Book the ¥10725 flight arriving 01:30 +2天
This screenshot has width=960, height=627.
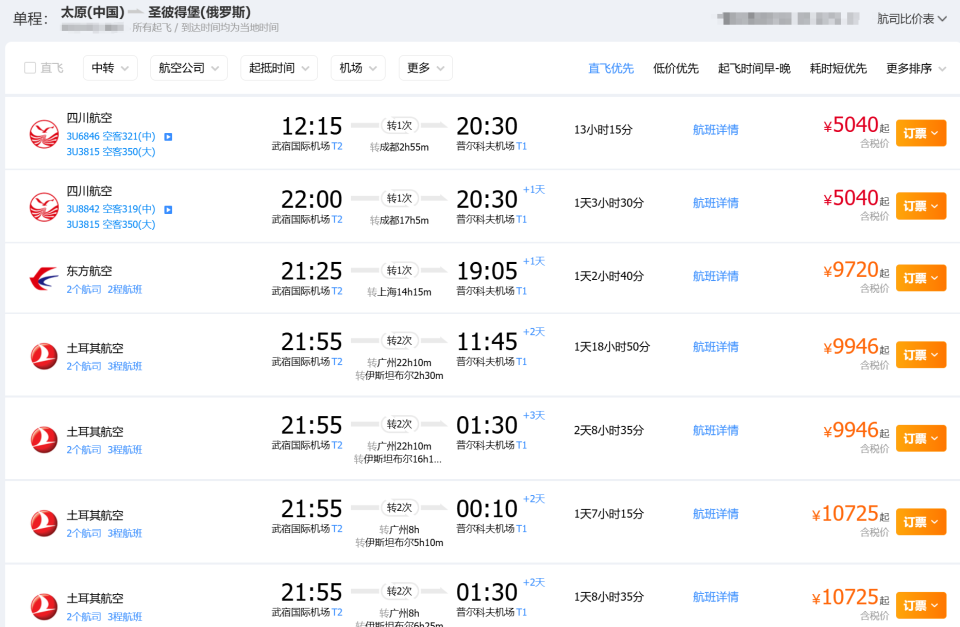pos(921,606)
